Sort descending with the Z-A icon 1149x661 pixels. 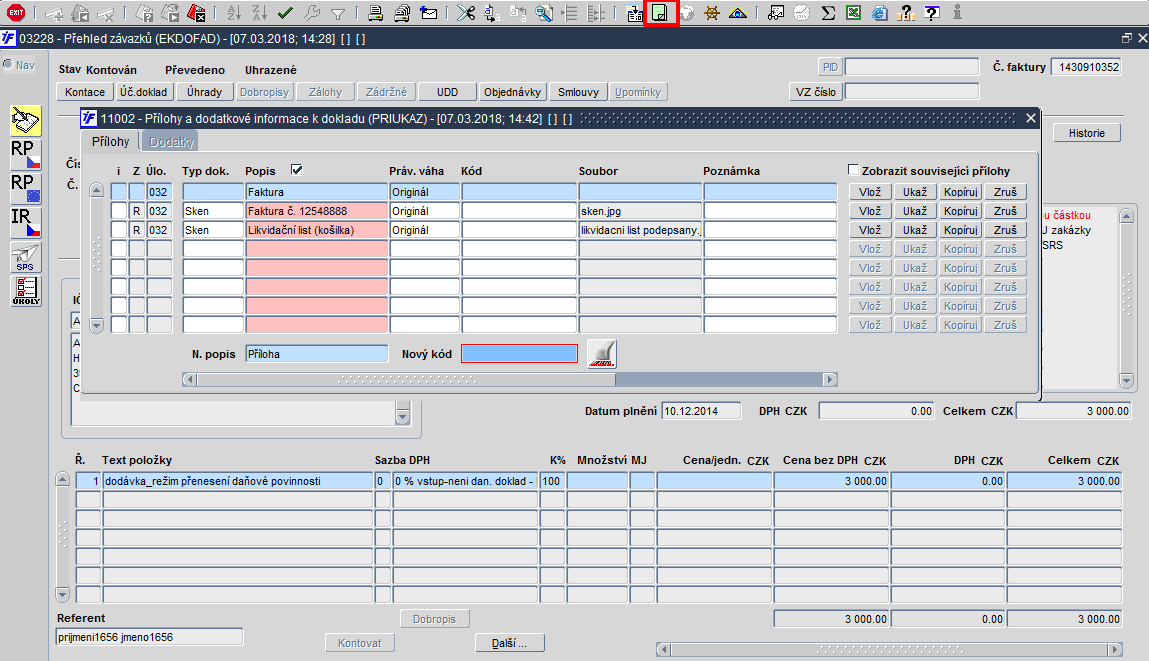click(x=259, y=12)
